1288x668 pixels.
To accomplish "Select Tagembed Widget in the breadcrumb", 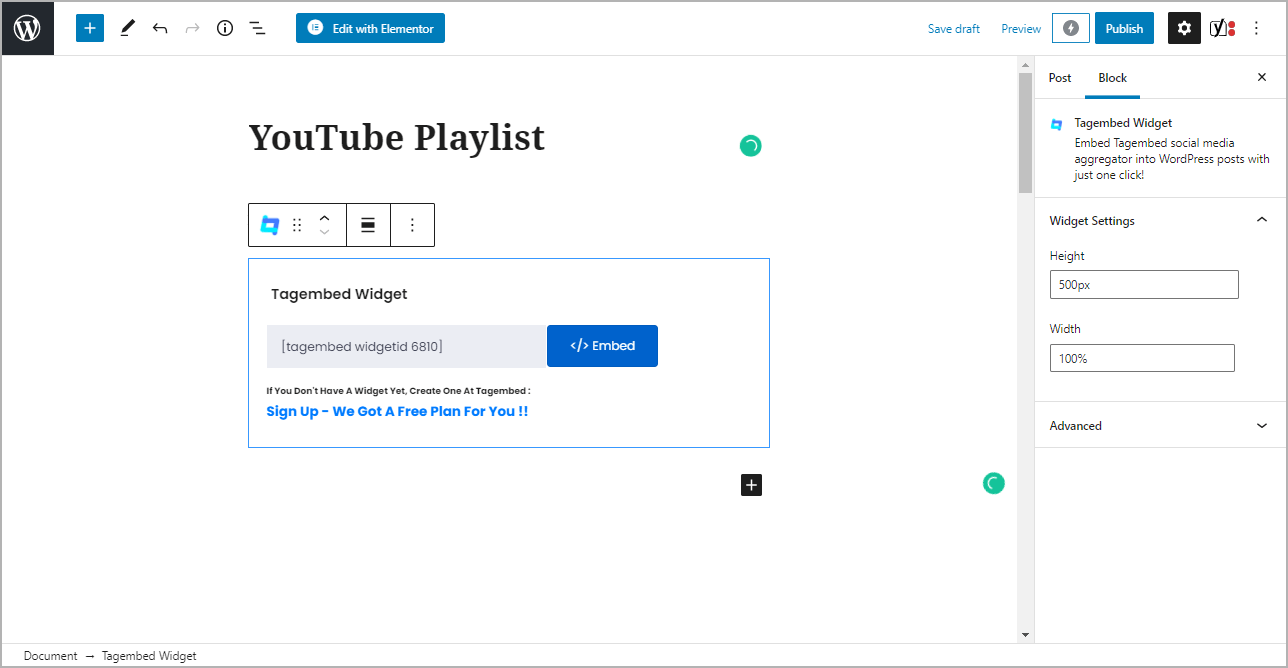I will (x=149, y=656).
